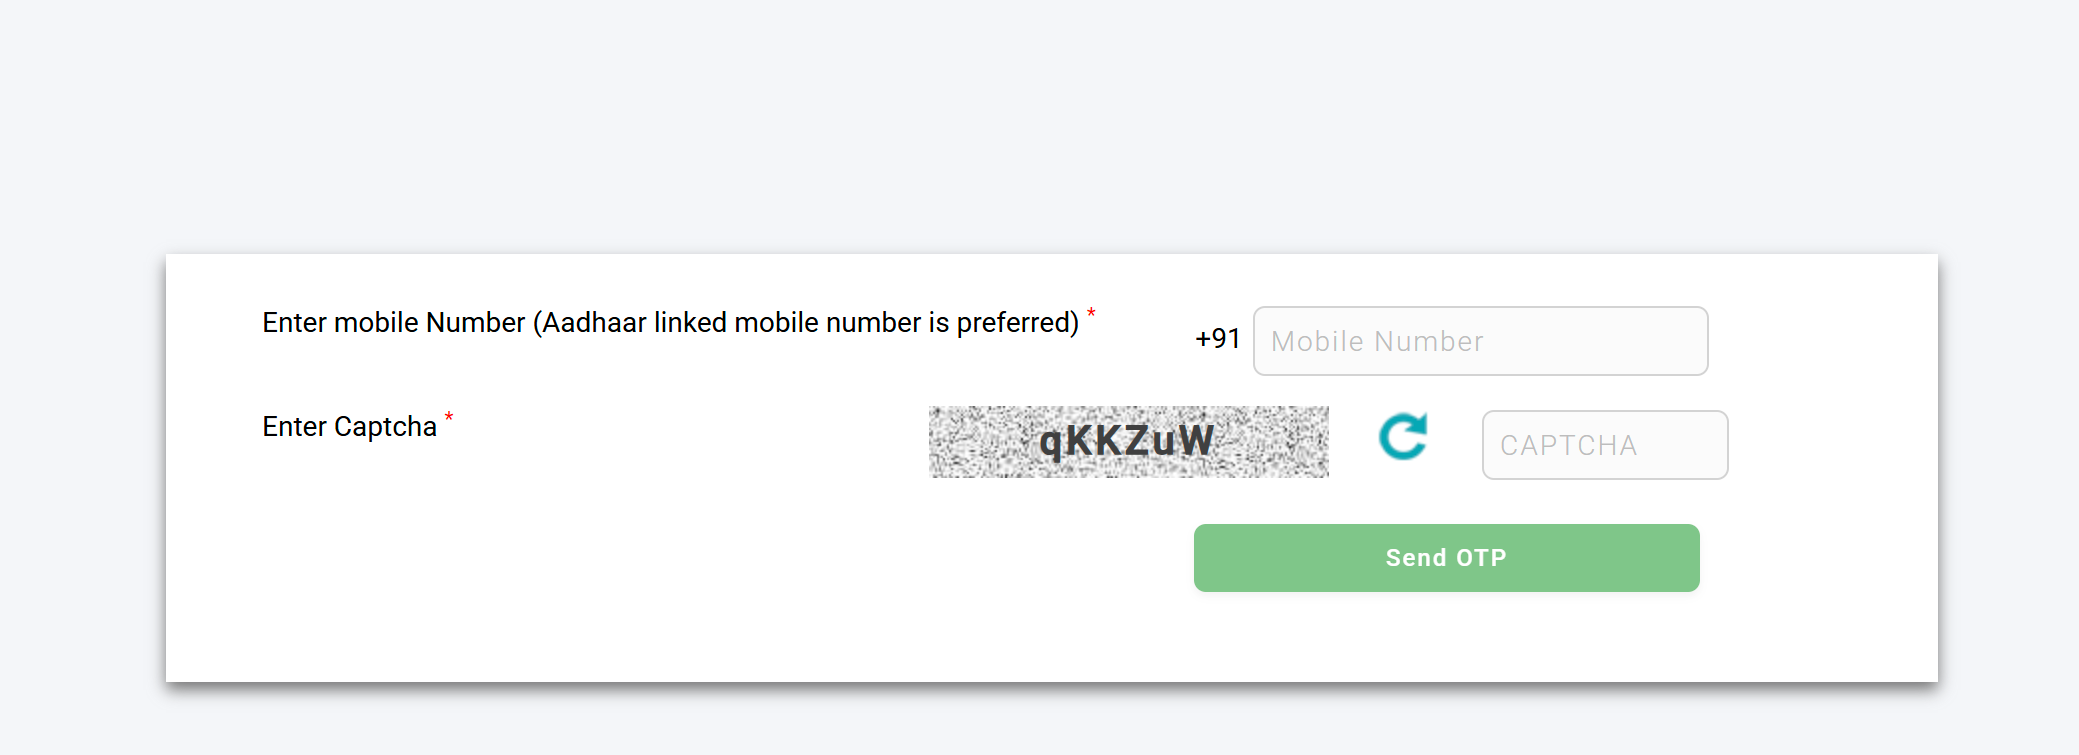Select the Aadhaar mobile number instruction text
This screenshot has width=2079, height=755.
670,322
